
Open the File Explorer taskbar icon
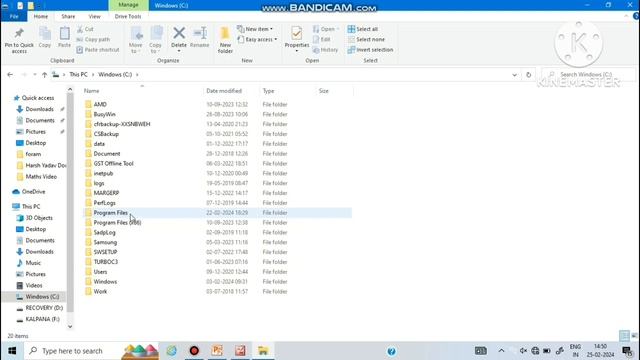(263, 351)
